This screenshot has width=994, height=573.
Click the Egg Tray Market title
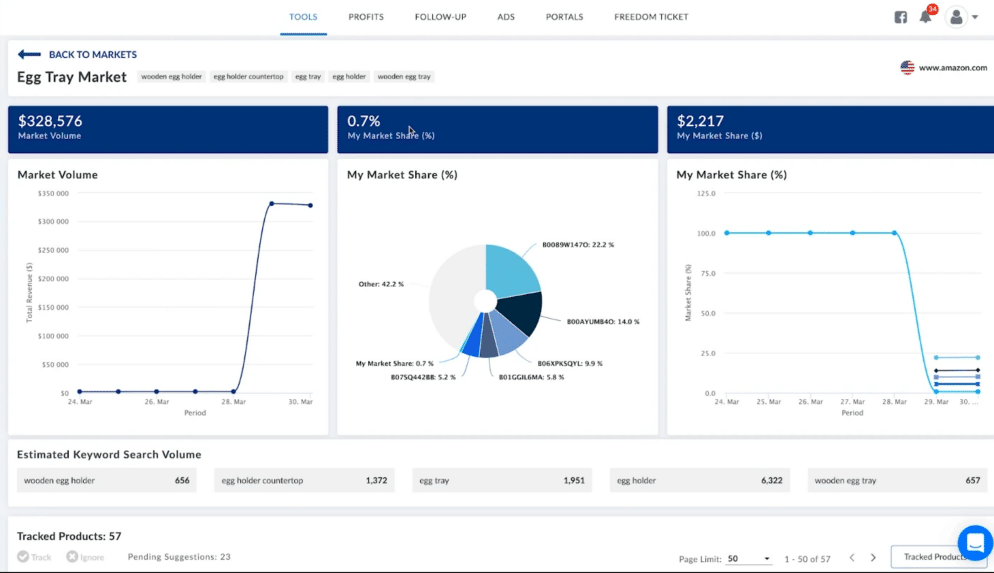[72, 77]
